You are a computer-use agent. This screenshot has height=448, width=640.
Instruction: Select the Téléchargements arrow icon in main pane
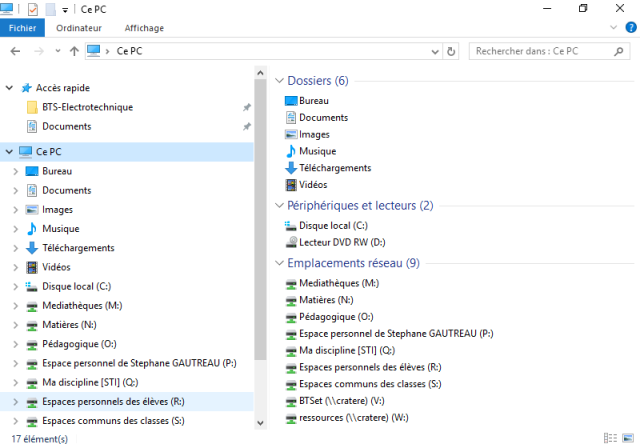(x=291, y=168)
